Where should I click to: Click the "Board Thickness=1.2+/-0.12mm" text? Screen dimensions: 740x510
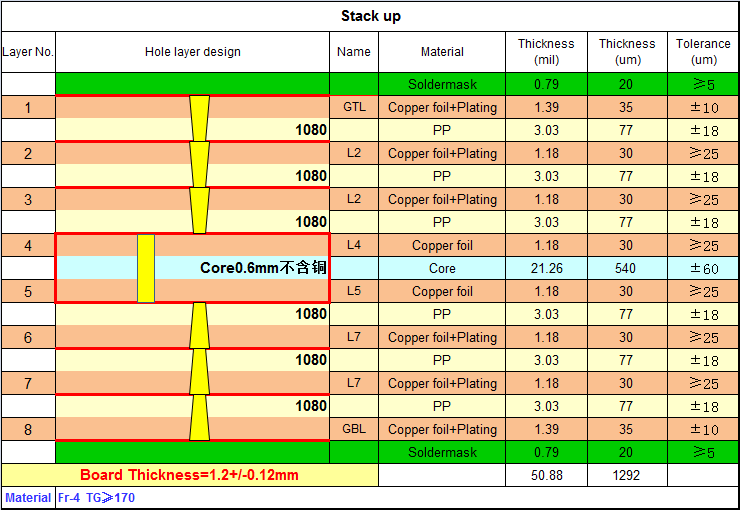click(x=189, y=475)
